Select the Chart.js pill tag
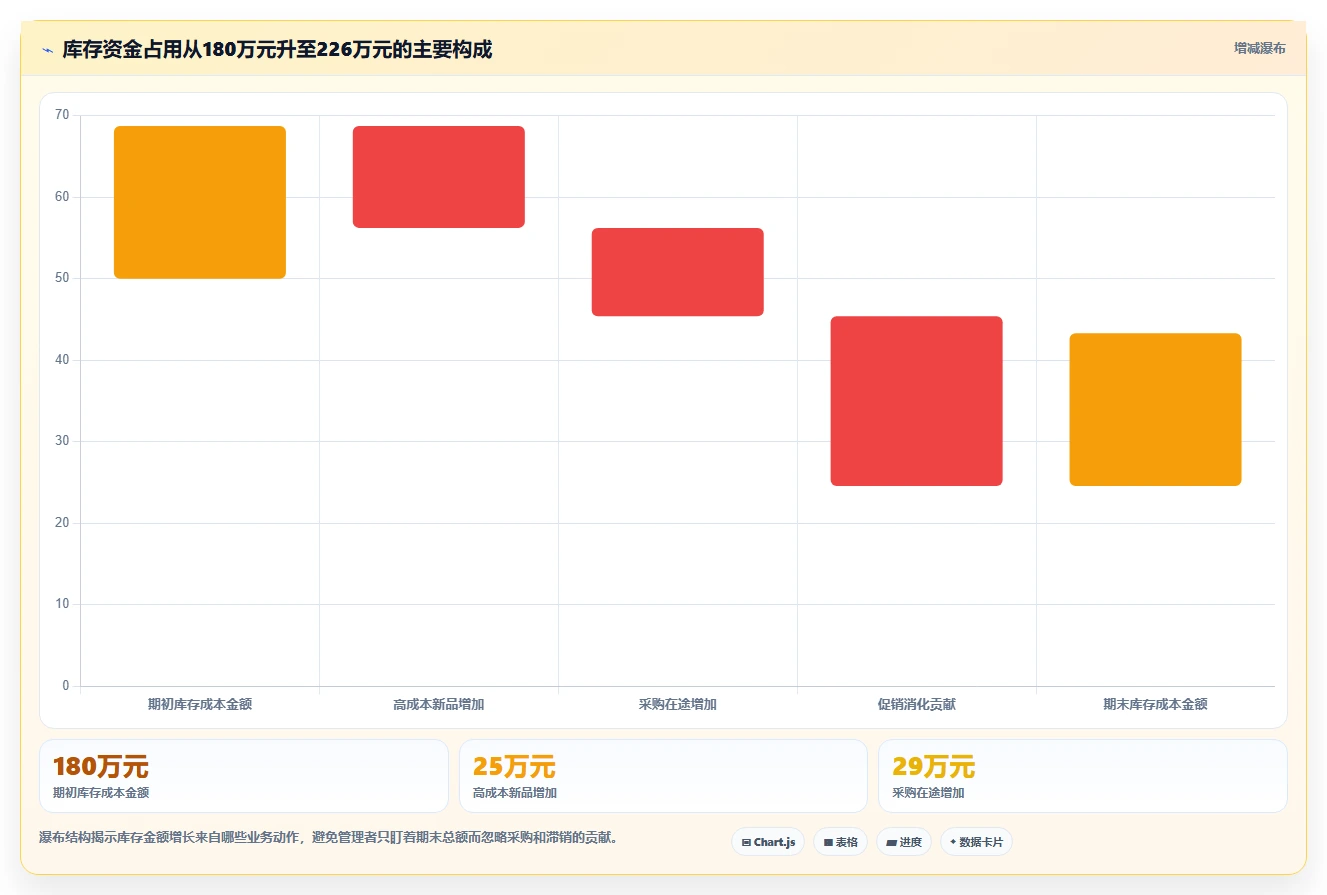1327x895 pixels. [x=768, y=842]
